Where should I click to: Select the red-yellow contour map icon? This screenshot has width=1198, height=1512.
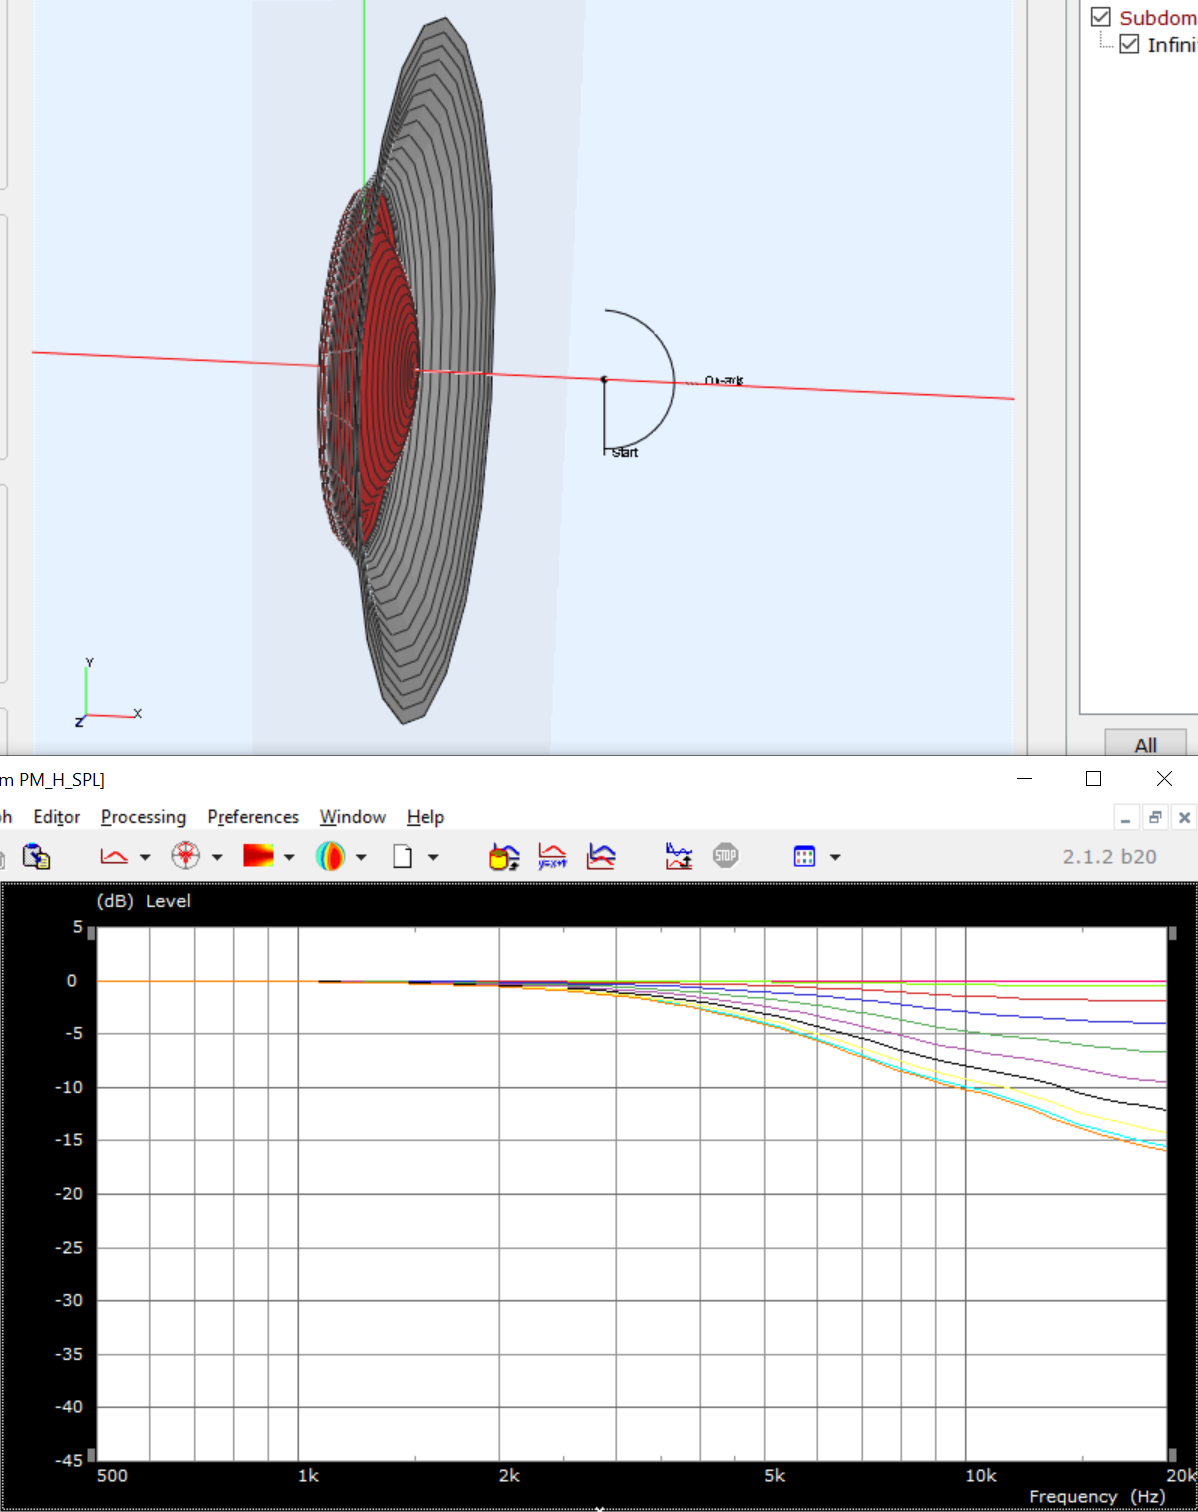pos(258,856)
